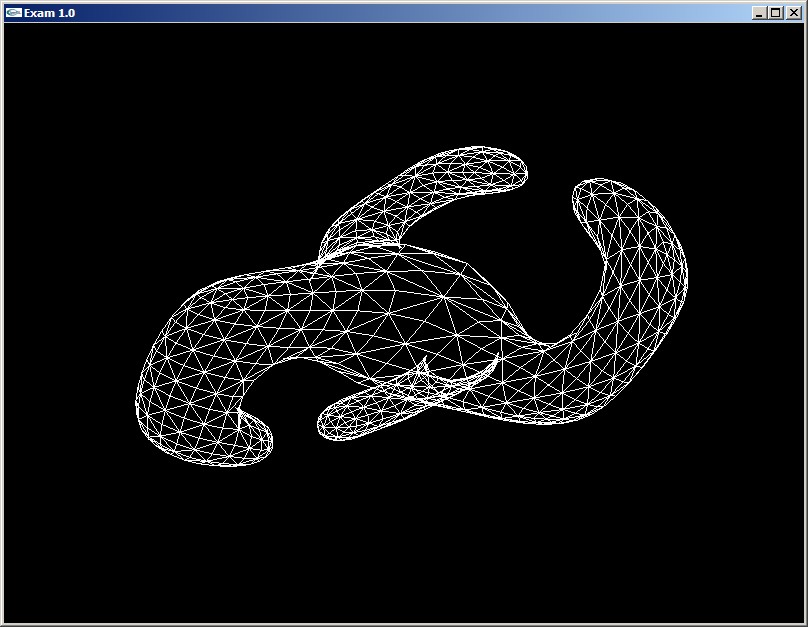This screenshot has width=808, height=627.
Task: Click the Exam 1.0 application icon in title bar
Action: 13,12
